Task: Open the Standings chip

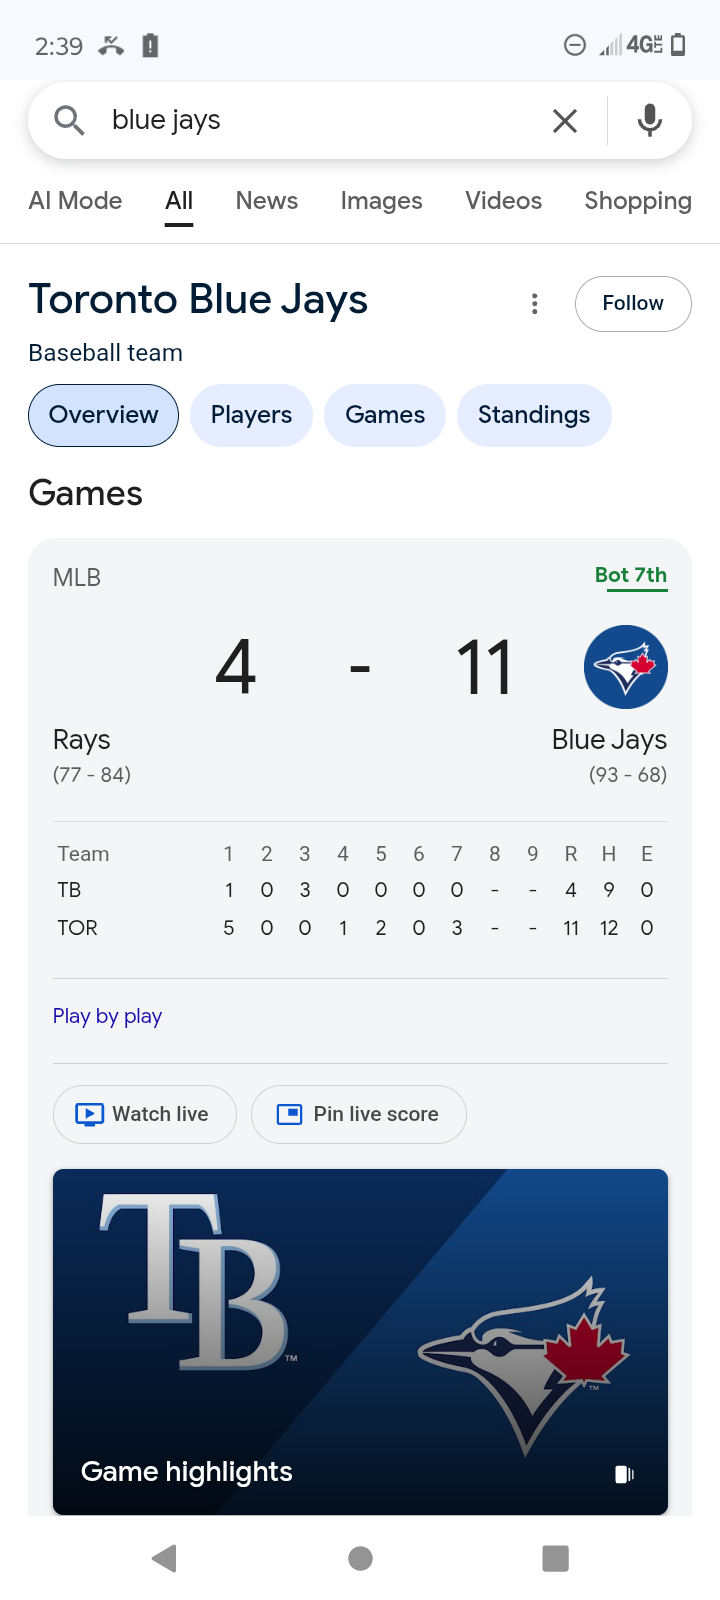Action: click(534, 415)
